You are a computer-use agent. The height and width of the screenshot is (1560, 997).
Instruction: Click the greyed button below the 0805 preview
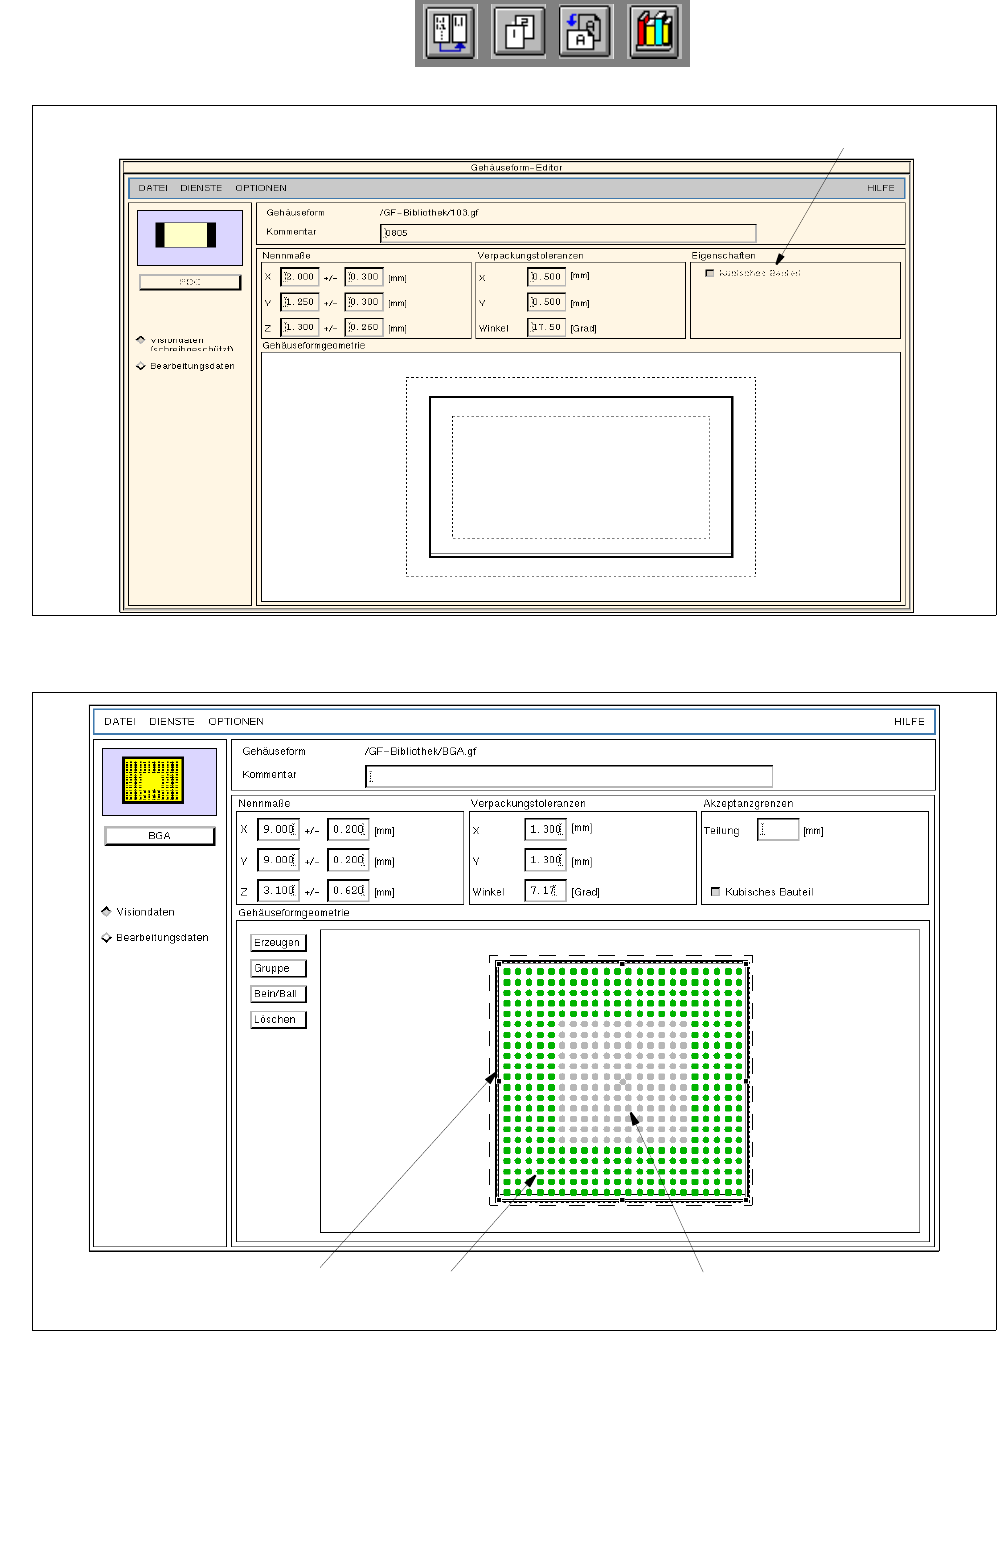pyautogui.click(x=190, y=282)
